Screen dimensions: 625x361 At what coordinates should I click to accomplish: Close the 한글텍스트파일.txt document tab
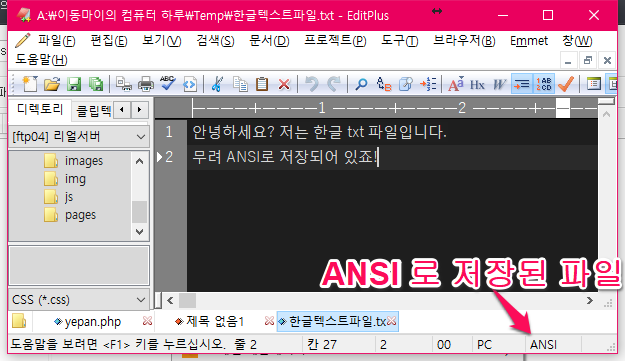(x=391, y=321)
